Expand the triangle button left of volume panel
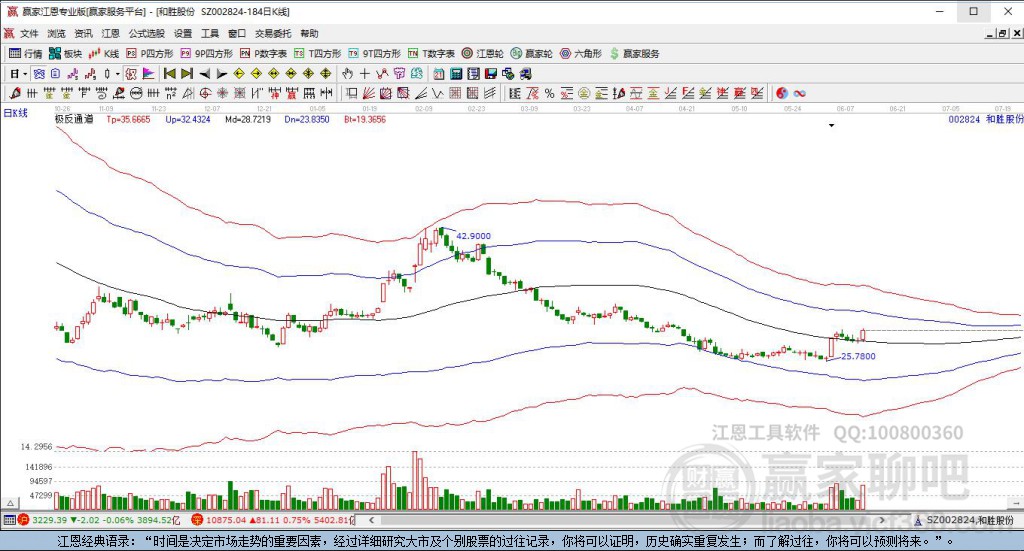Image resolution: width=1024 pixels, height=551 pixels. pos(10,503)
